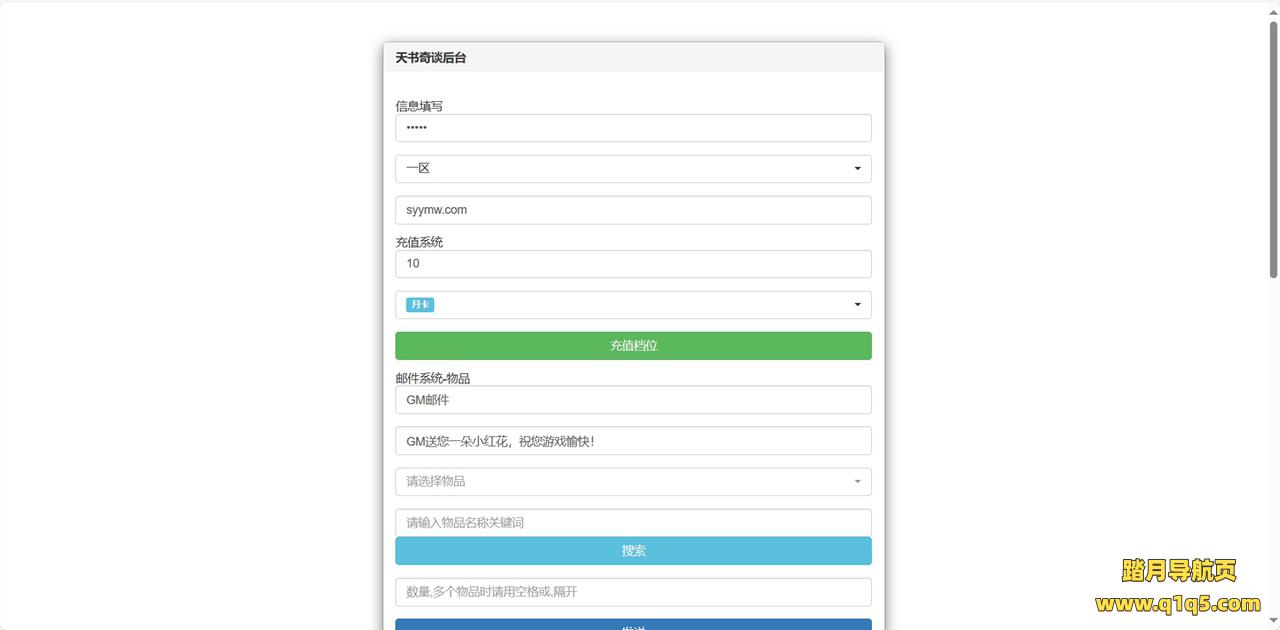The image size is (1280, 630).
Task: Click the recharge amount field showing 10
Action: [633, 264]
